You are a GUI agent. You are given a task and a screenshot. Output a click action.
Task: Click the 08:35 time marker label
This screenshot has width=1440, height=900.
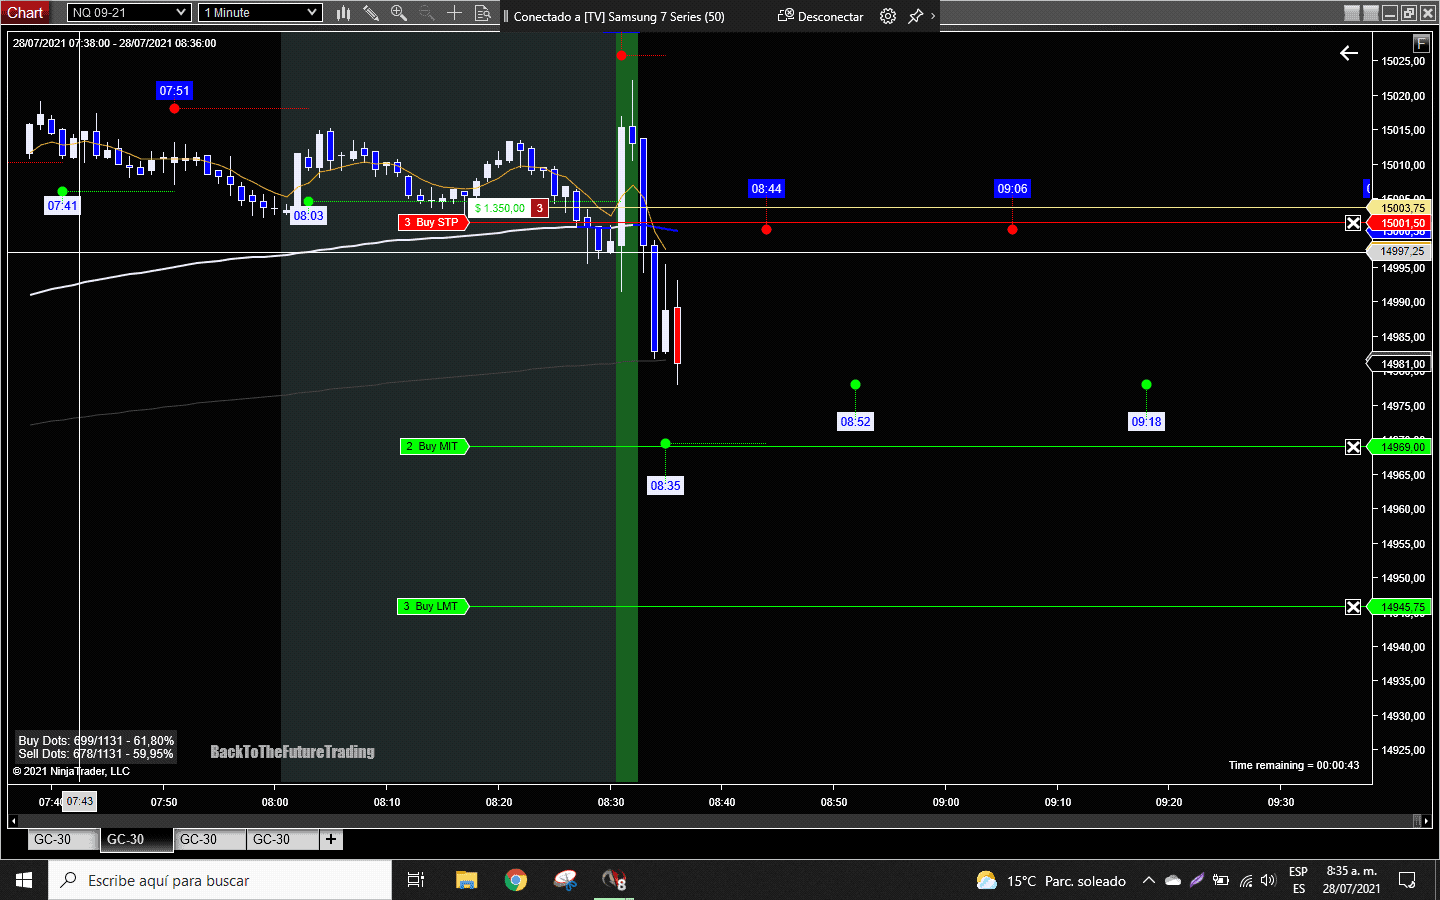[665, 486]
